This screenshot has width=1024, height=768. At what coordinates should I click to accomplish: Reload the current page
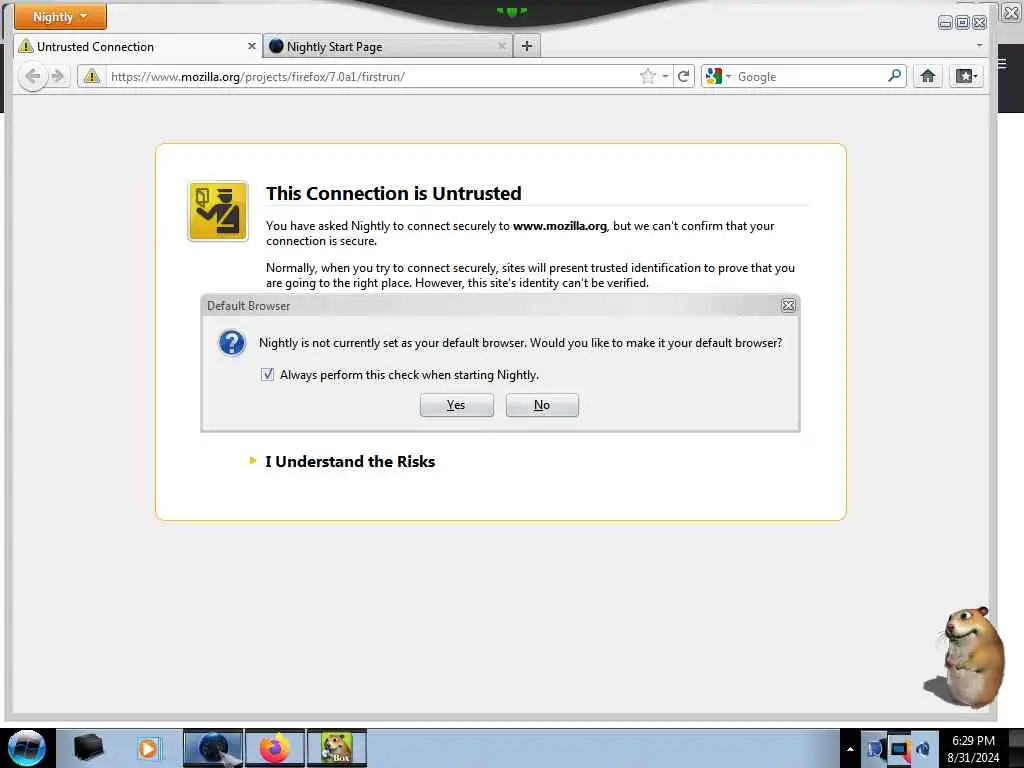tap(684, 76)
